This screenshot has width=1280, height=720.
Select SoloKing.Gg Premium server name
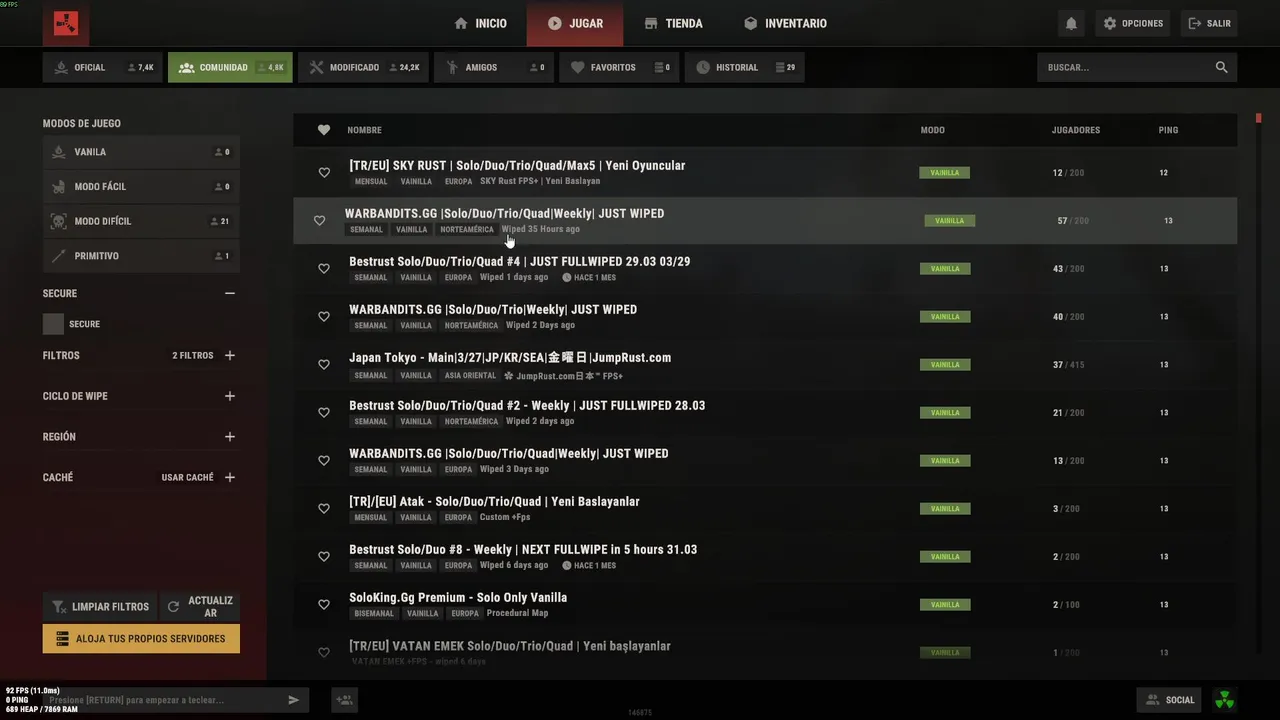(458, 597)
